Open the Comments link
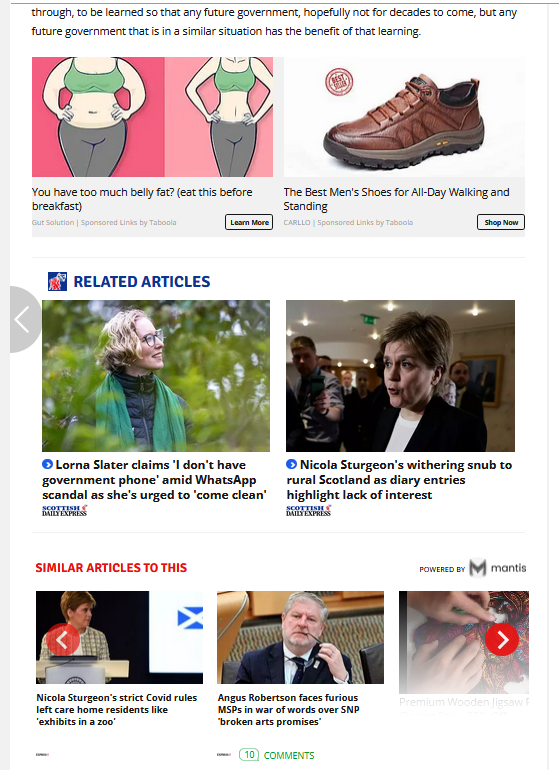The height and width of the screenshot is (770, 559). click(x=289, y=755)
